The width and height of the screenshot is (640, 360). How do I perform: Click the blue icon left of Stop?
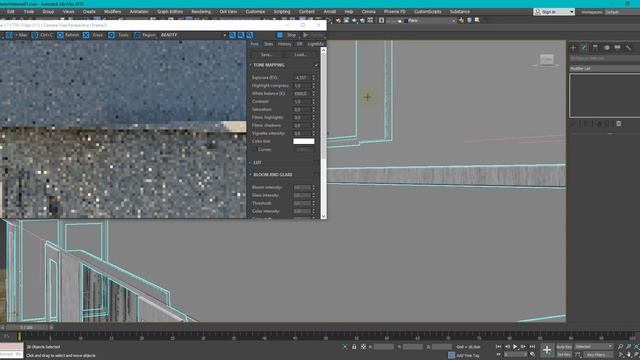click(280, 35)
